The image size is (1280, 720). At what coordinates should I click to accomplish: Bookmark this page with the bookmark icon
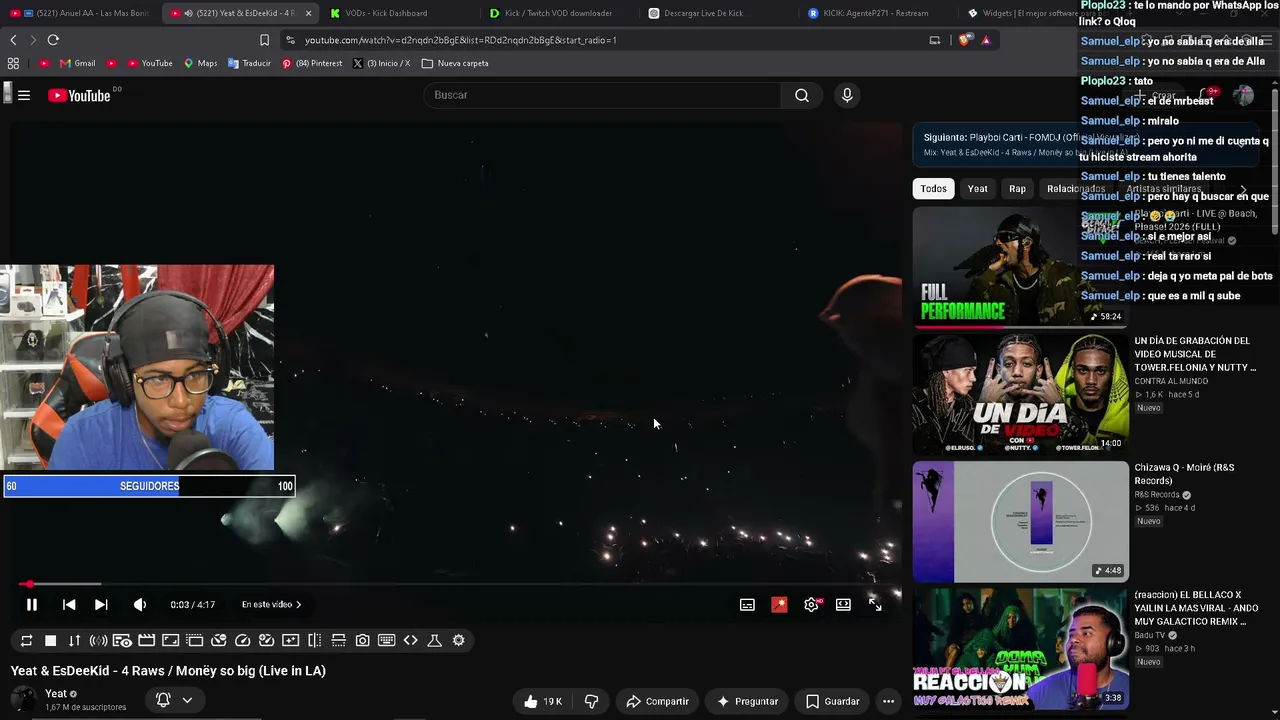pos(264,40)
